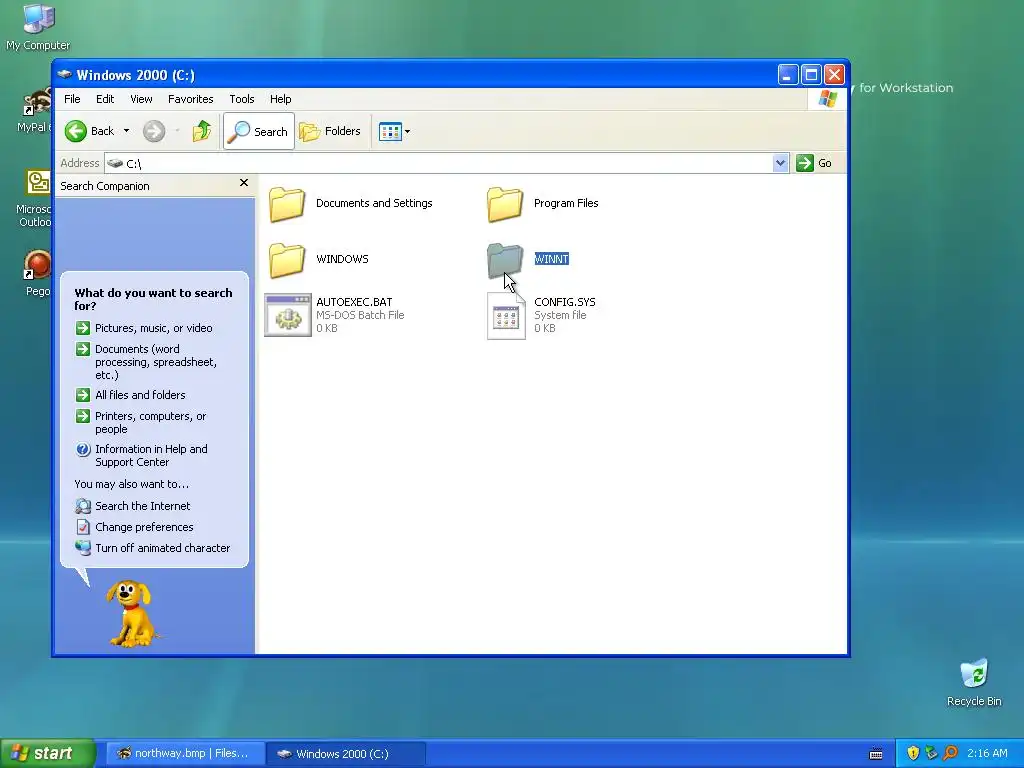Choose All files and folders search
Screen dimensions: 1024x768
[140, 395]
